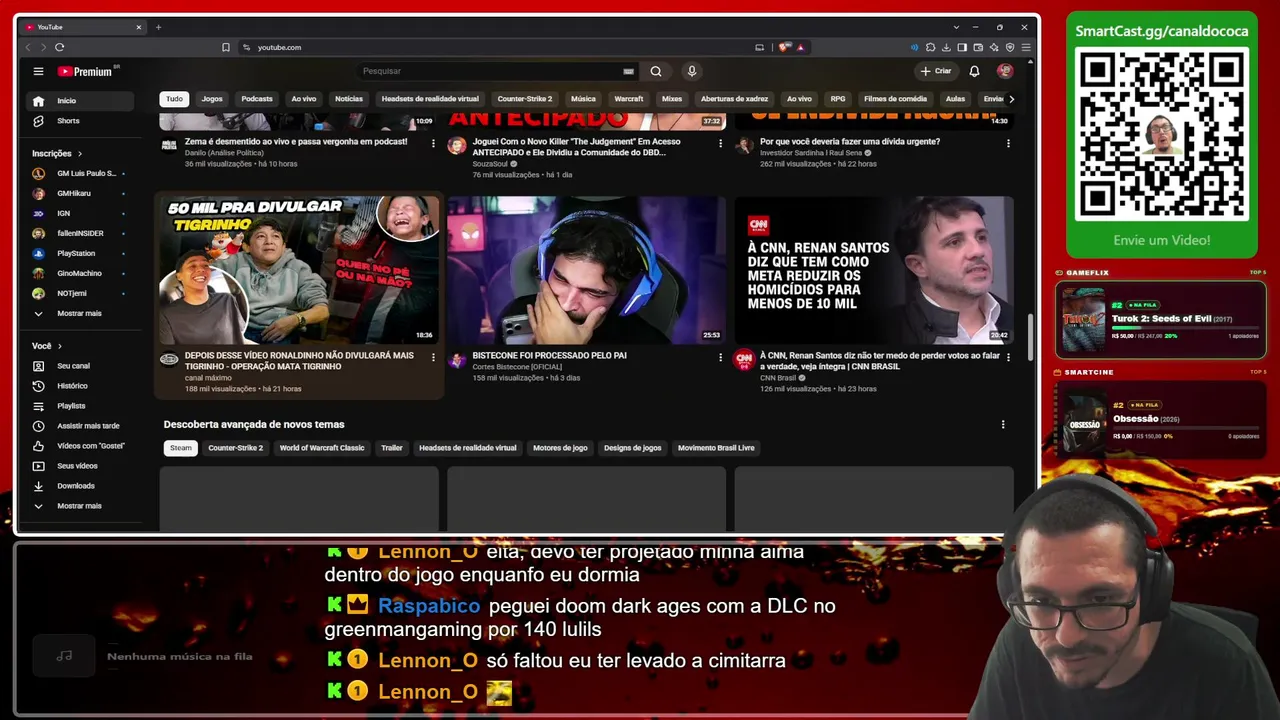Open the notifications bell
Viewport: 1280px width, 720px height.
[974, 71]
